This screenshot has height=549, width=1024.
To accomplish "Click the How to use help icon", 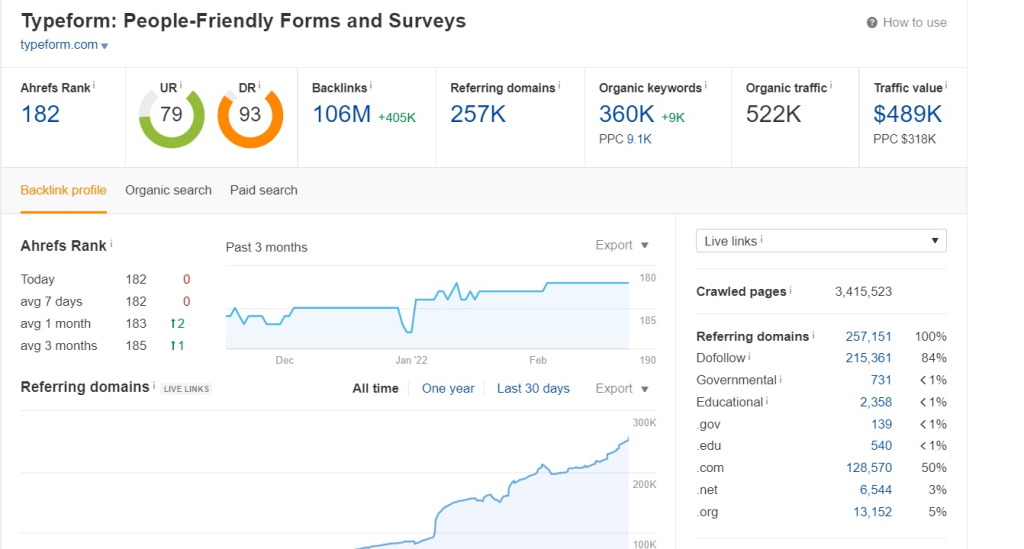I will [872, 23].
